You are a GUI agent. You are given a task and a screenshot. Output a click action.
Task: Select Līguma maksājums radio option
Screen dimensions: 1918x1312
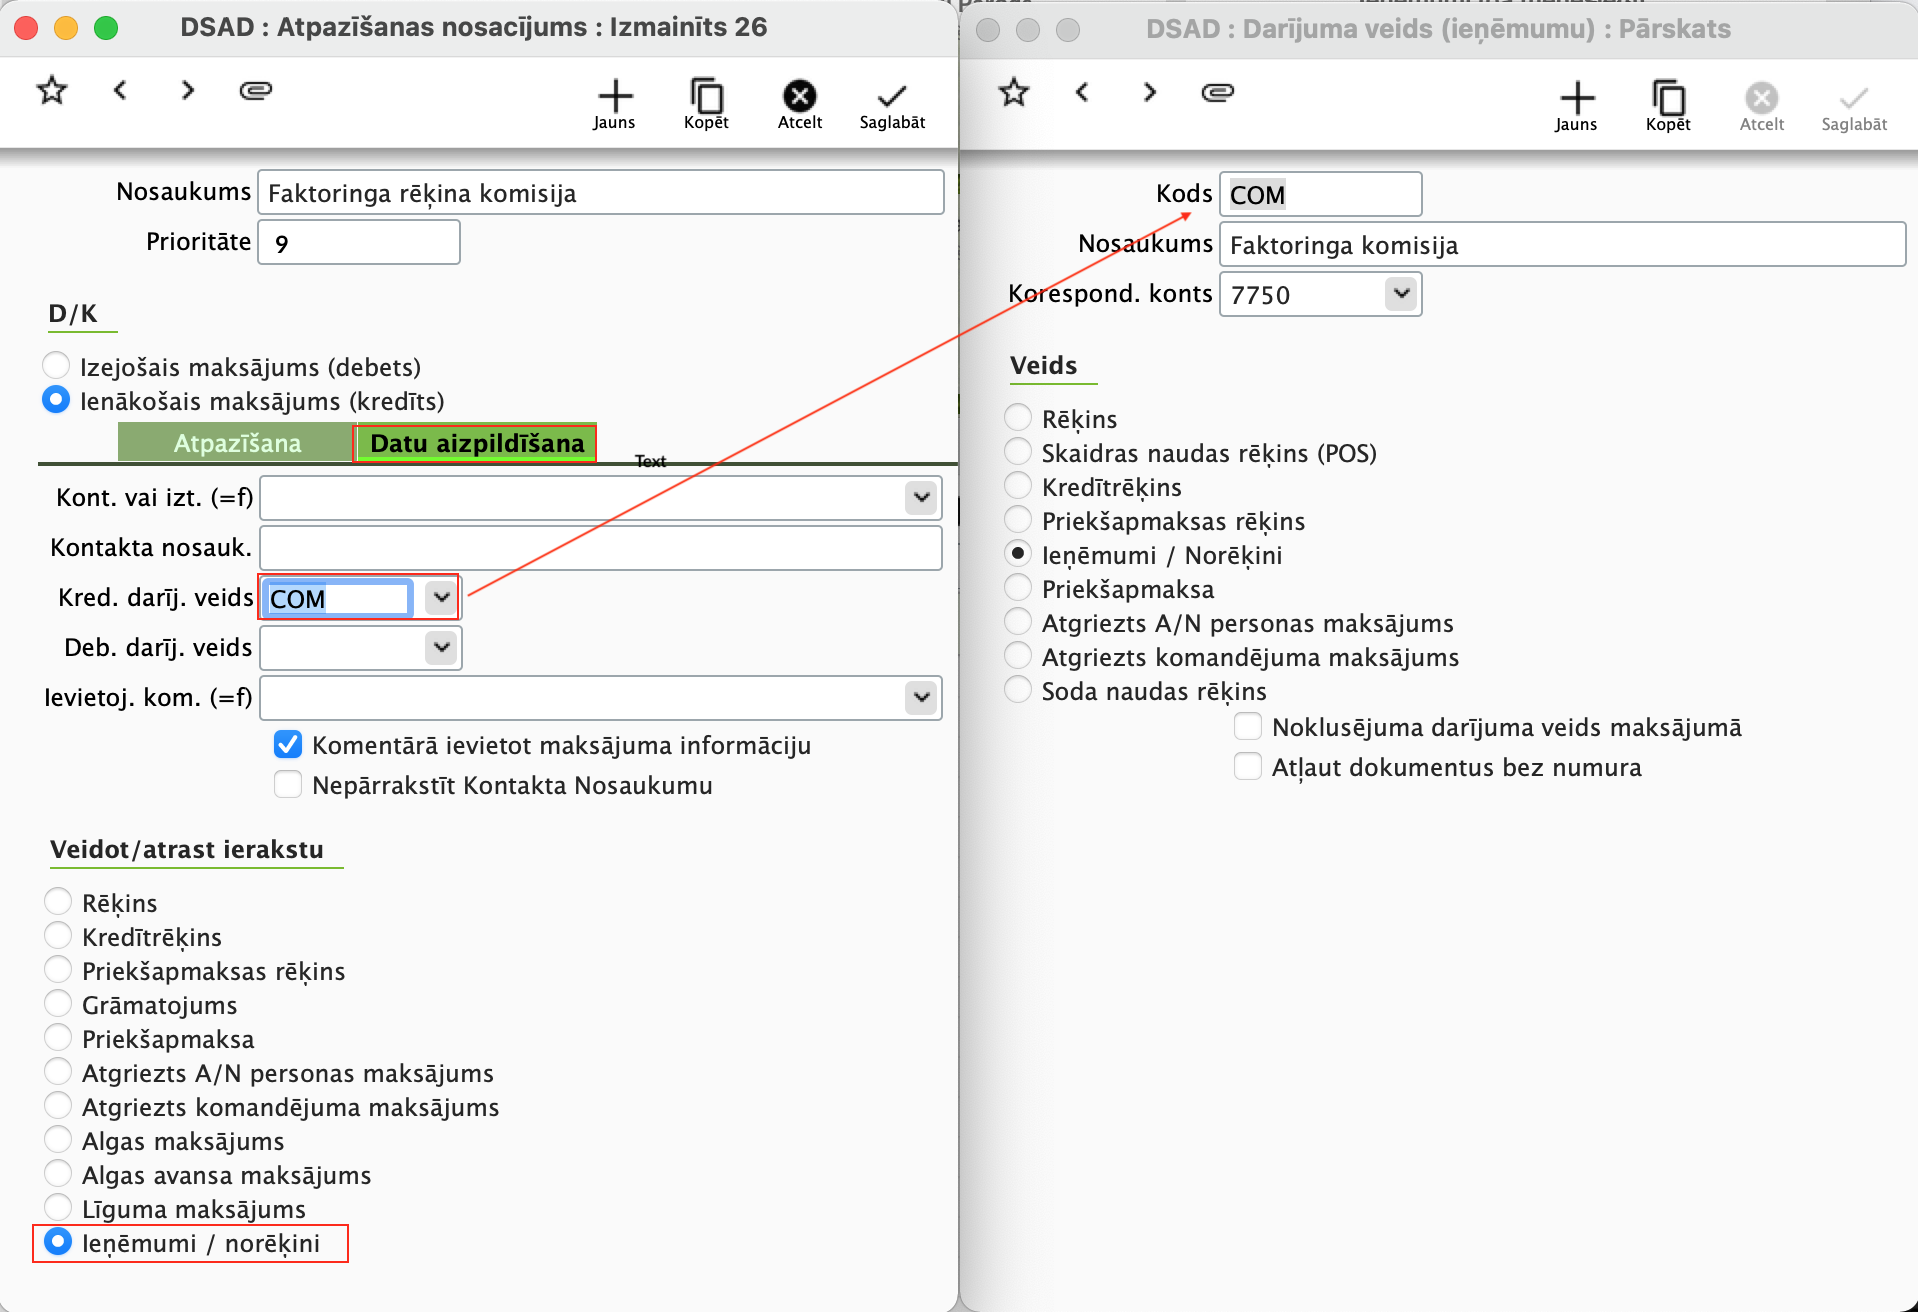pyautogui.click(x=58, y=1208)
